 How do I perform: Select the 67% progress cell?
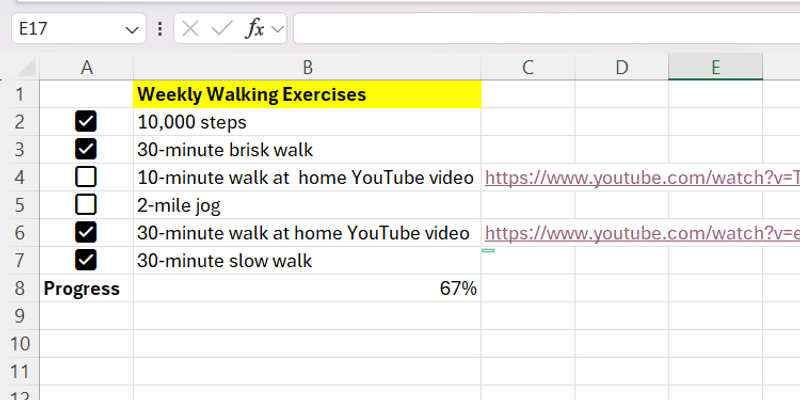(x=307, y=289)
